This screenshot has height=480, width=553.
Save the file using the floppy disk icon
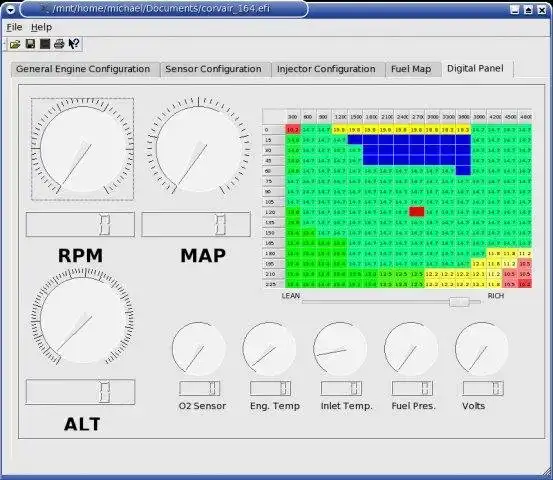[x=30, y=44]
